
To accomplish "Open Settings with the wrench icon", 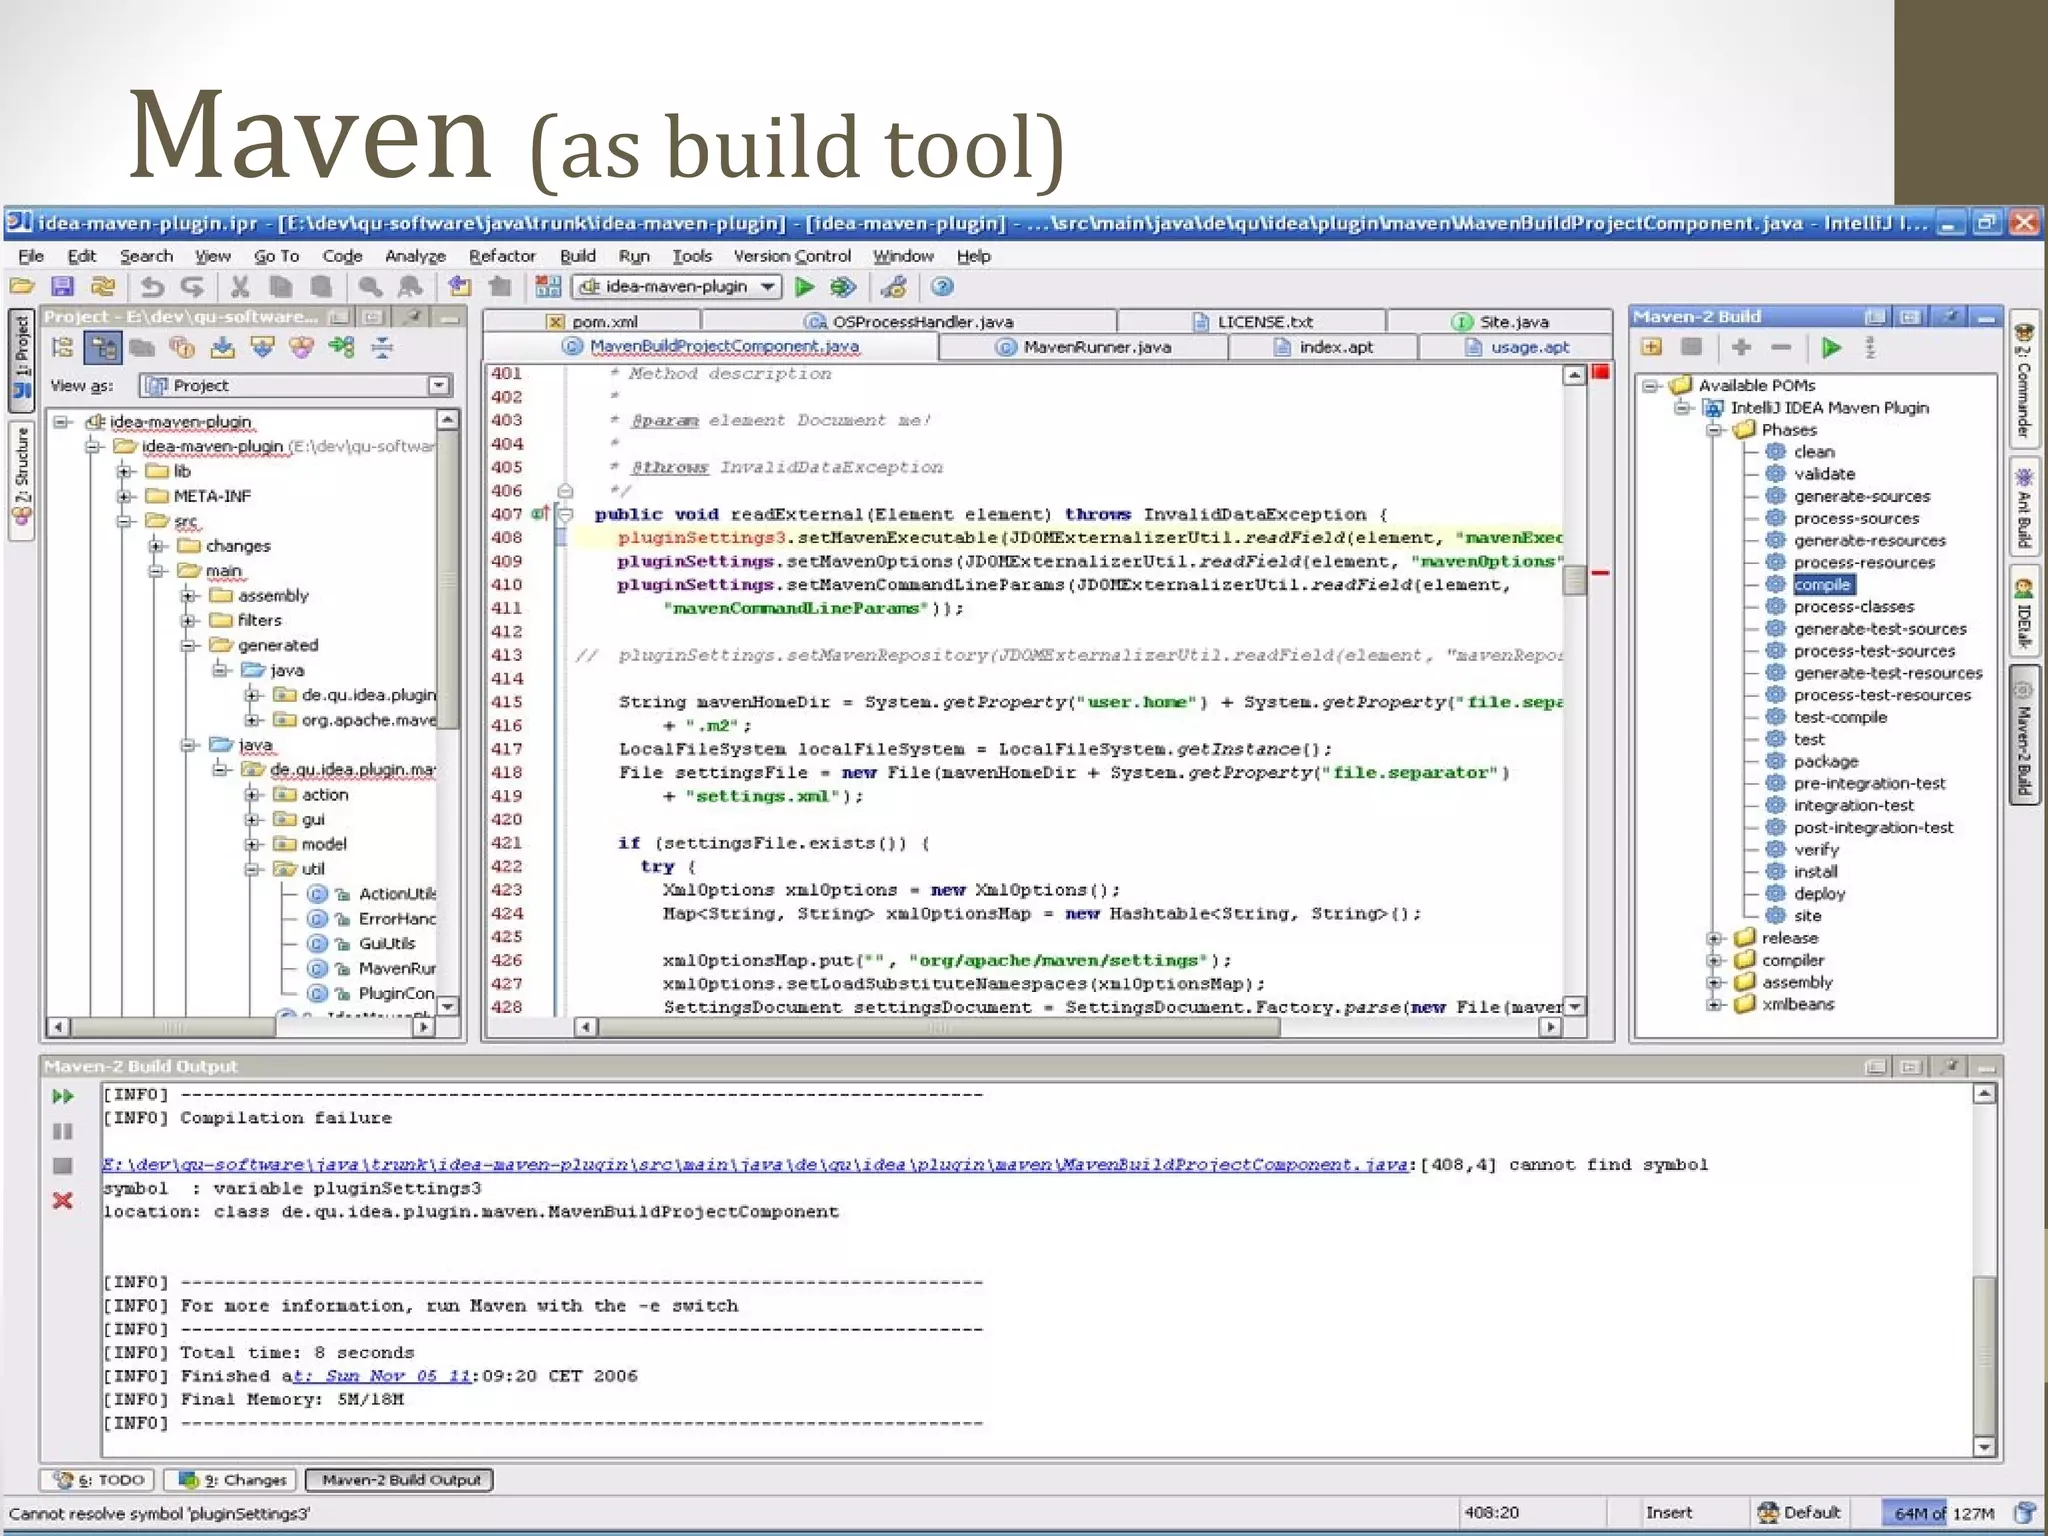I will 894,287.
